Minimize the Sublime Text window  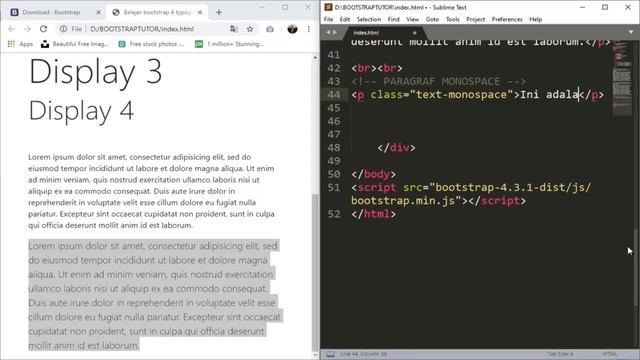pyautogui.click(x=582, y=7)
